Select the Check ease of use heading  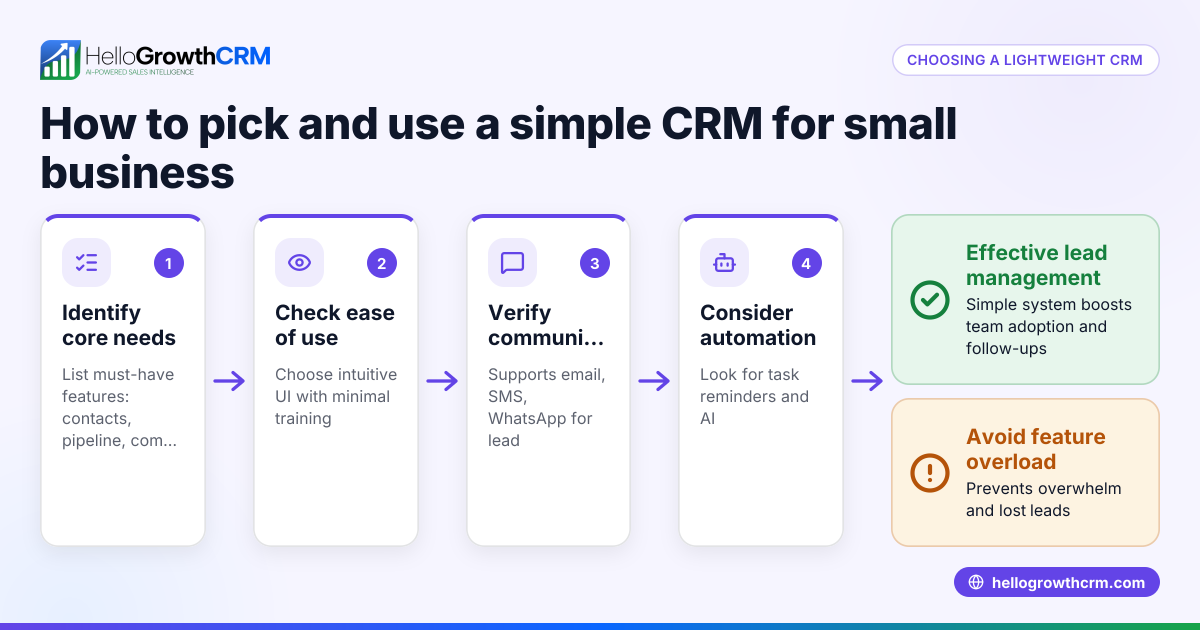point(335,325)
